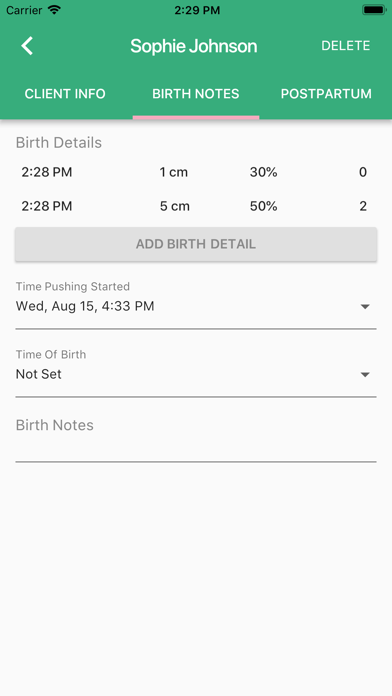Click the Not Set time of birth value
This screenshot has height=696, width=392.
(x=39, y=374)
